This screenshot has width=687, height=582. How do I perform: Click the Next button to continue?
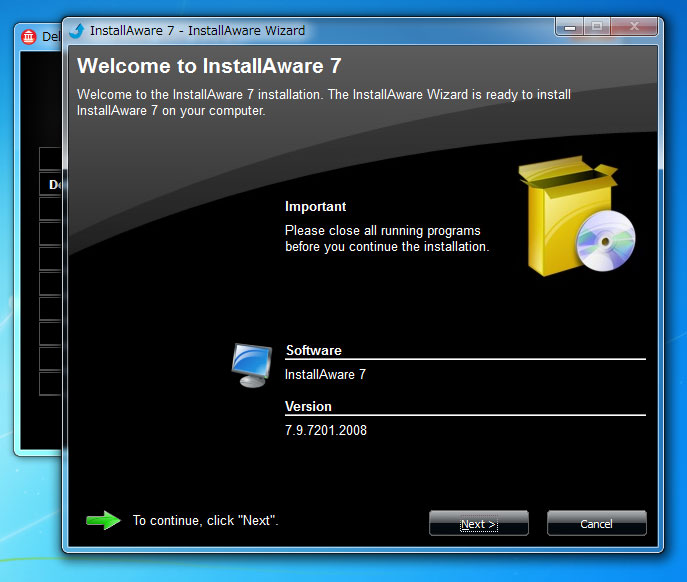479,523
